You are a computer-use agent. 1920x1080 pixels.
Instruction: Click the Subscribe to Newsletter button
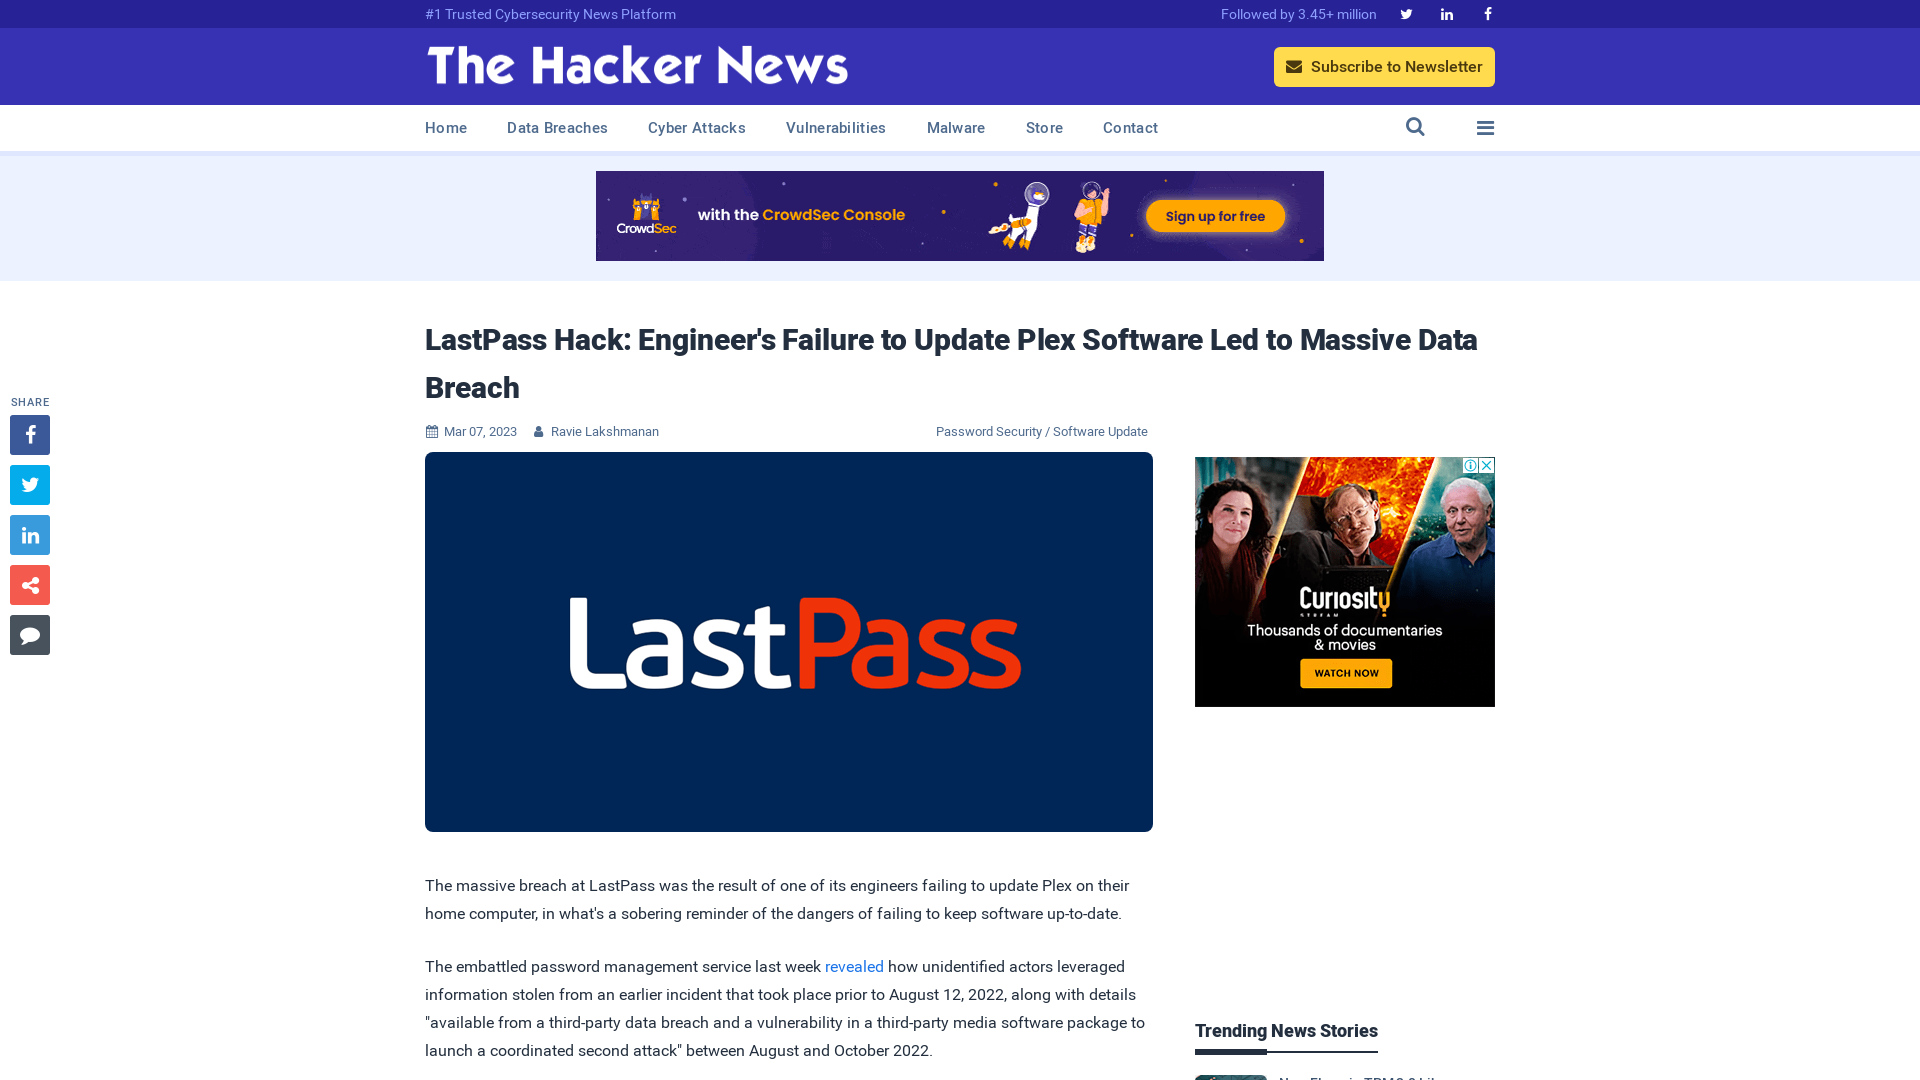pyautogui.click(x=1383, y=66)
